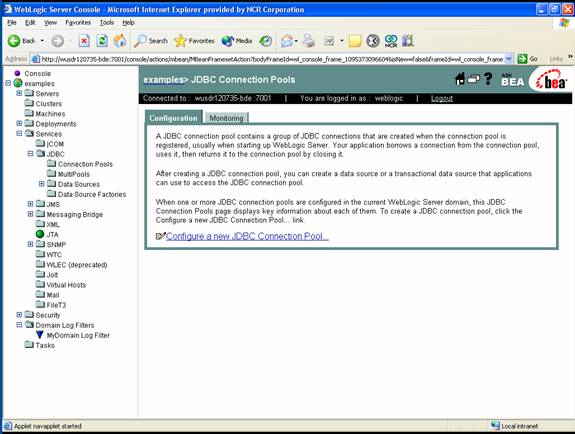This screenshot has height=434, width=575.
Task: Open the address bar dropdown arrow
Action: (x=509, y=59)
